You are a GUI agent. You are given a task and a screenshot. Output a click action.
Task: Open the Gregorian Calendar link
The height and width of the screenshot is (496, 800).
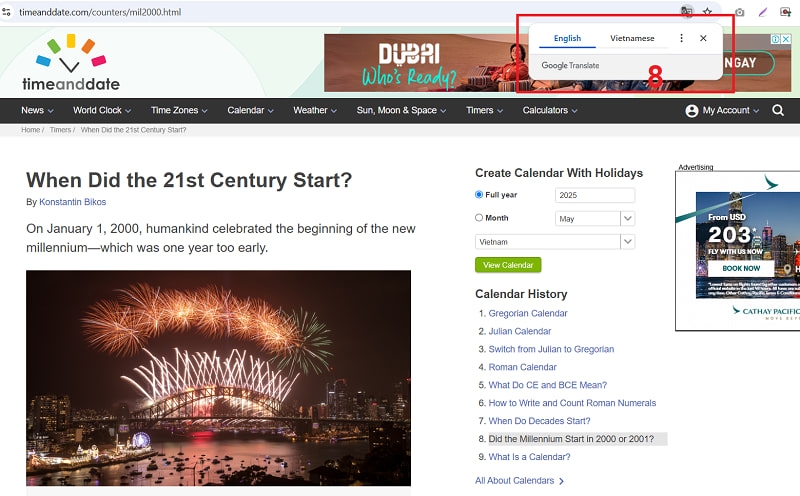point(528,313)
